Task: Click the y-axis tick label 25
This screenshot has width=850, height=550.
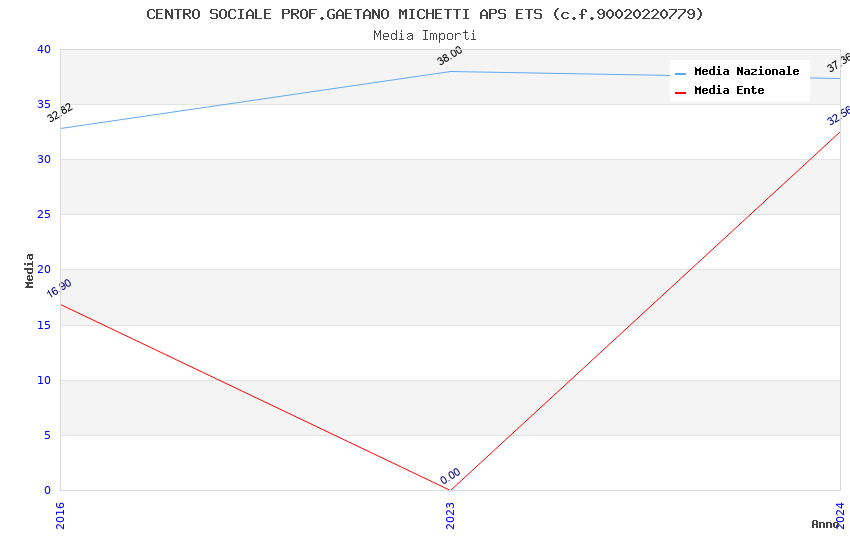Action: (44, 214)
